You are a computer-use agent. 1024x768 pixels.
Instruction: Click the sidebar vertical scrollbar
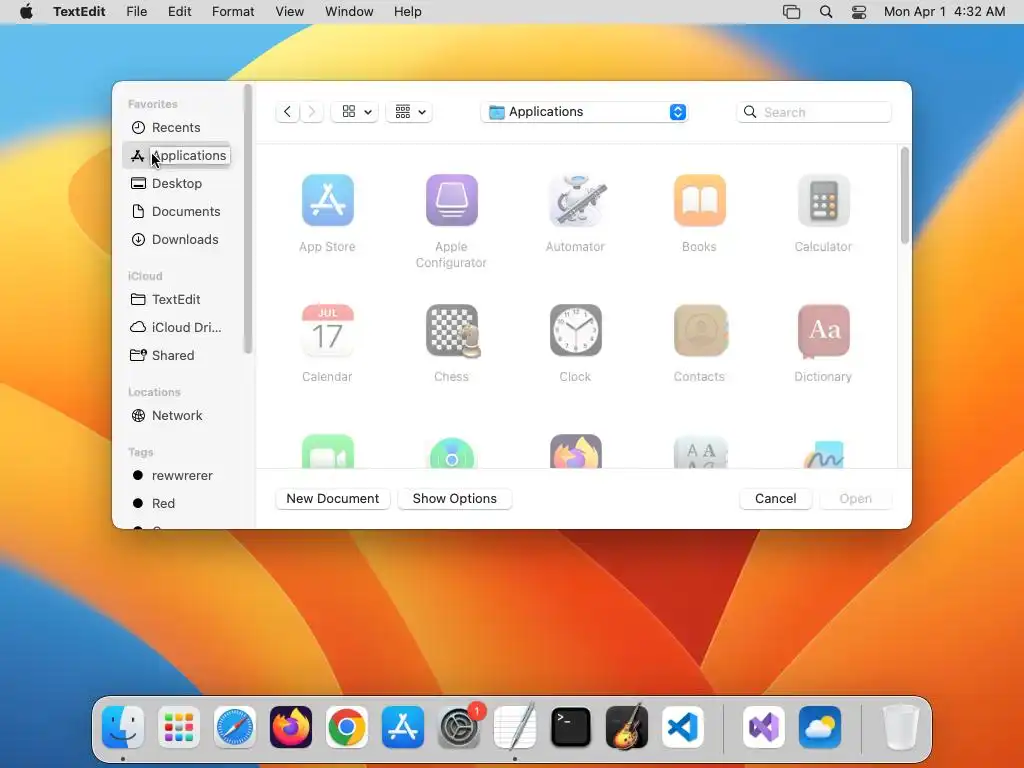(x=248, y=219)
